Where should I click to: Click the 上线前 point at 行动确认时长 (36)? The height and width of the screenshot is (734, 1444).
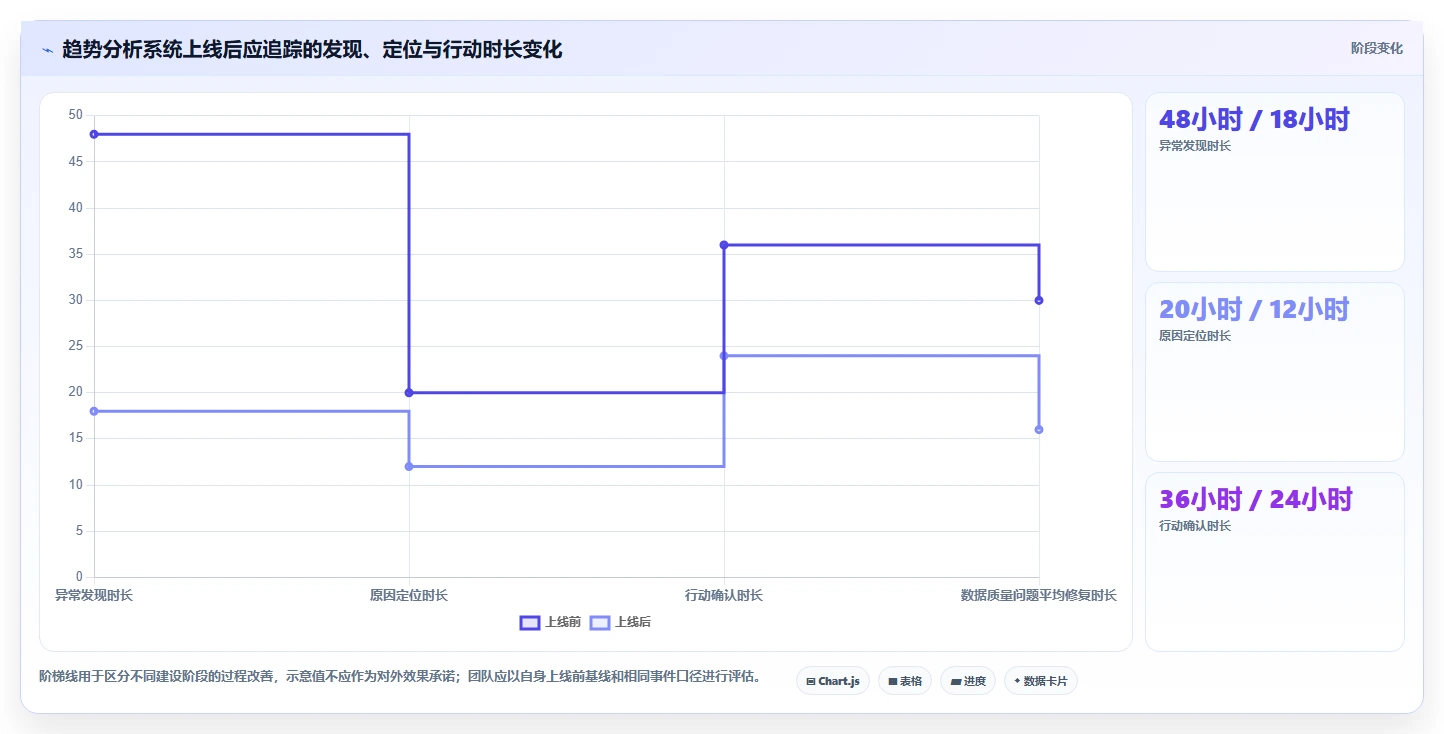tap(724, 245)
